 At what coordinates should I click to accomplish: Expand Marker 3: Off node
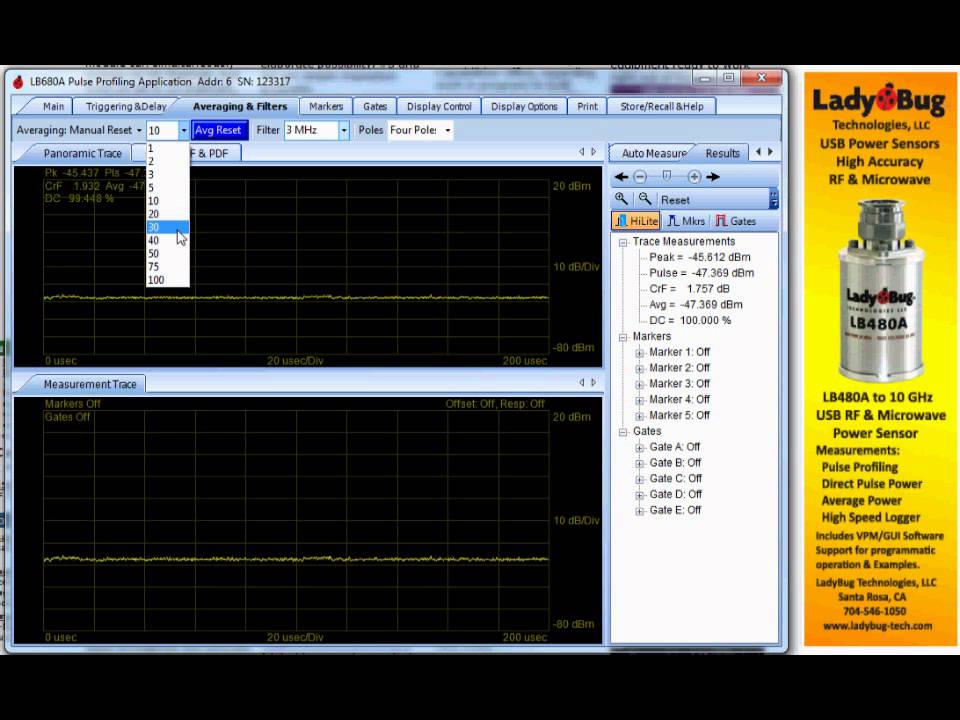click(x=640, y=384)
